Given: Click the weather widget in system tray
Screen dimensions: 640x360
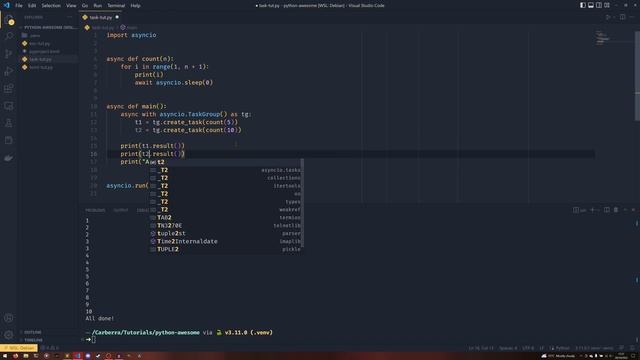Looking at the screenshot, I should [558, 356].
